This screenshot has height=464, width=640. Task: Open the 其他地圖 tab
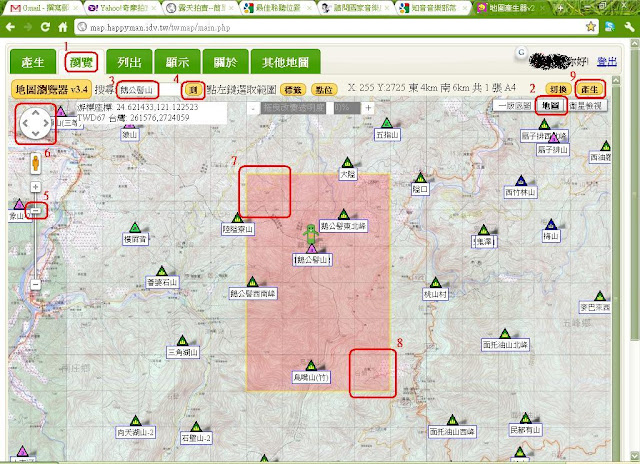285,62
